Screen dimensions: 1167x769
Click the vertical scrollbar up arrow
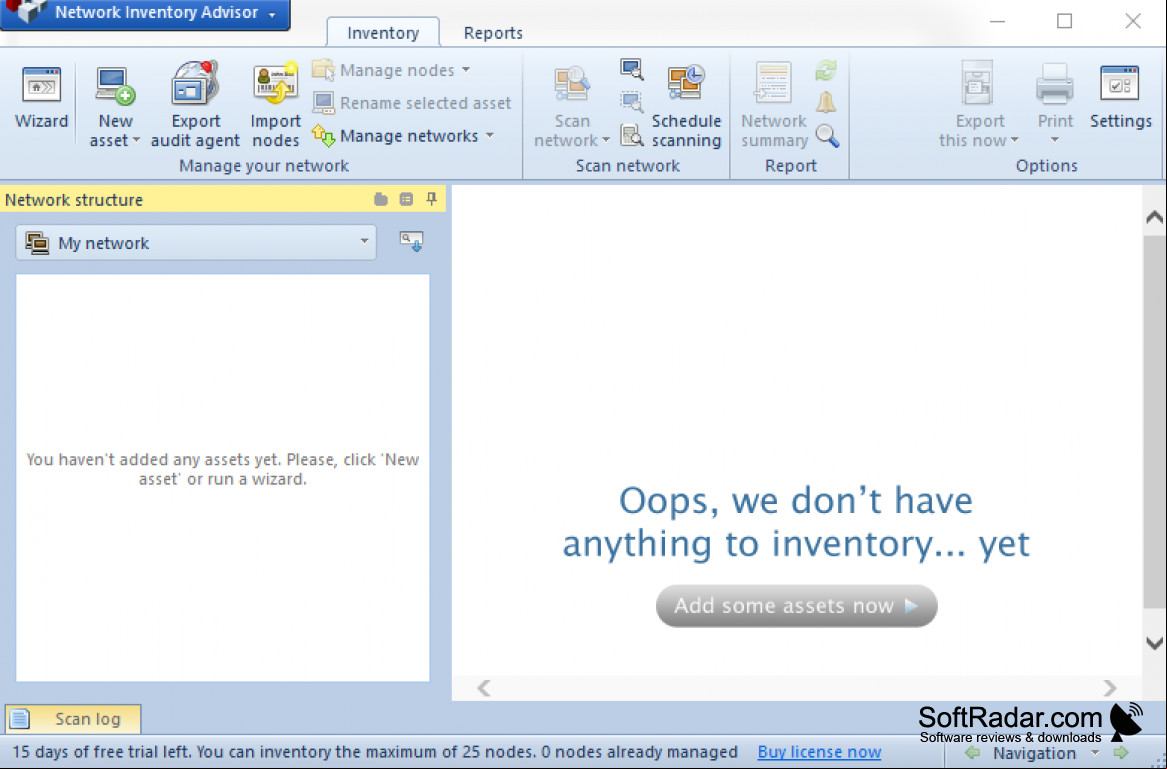pos(1154,217)
